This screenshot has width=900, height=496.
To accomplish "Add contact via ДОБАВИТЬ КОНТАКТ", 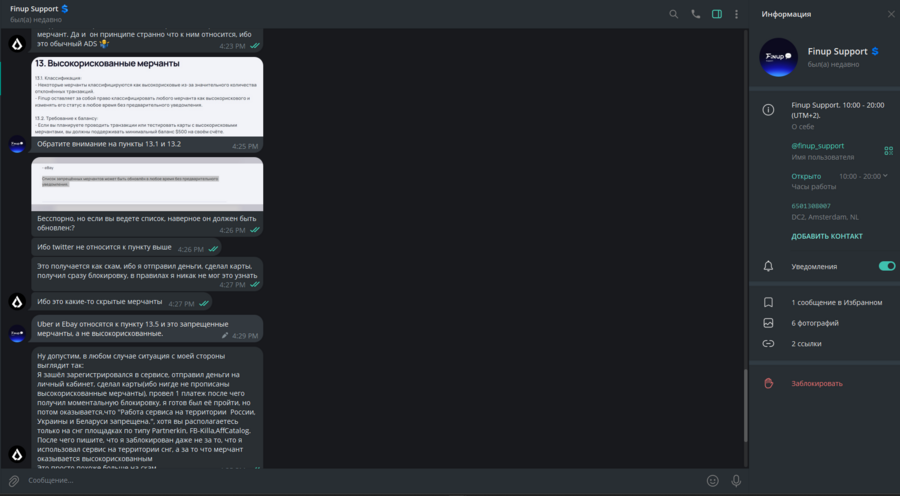I will click(827, 236).
